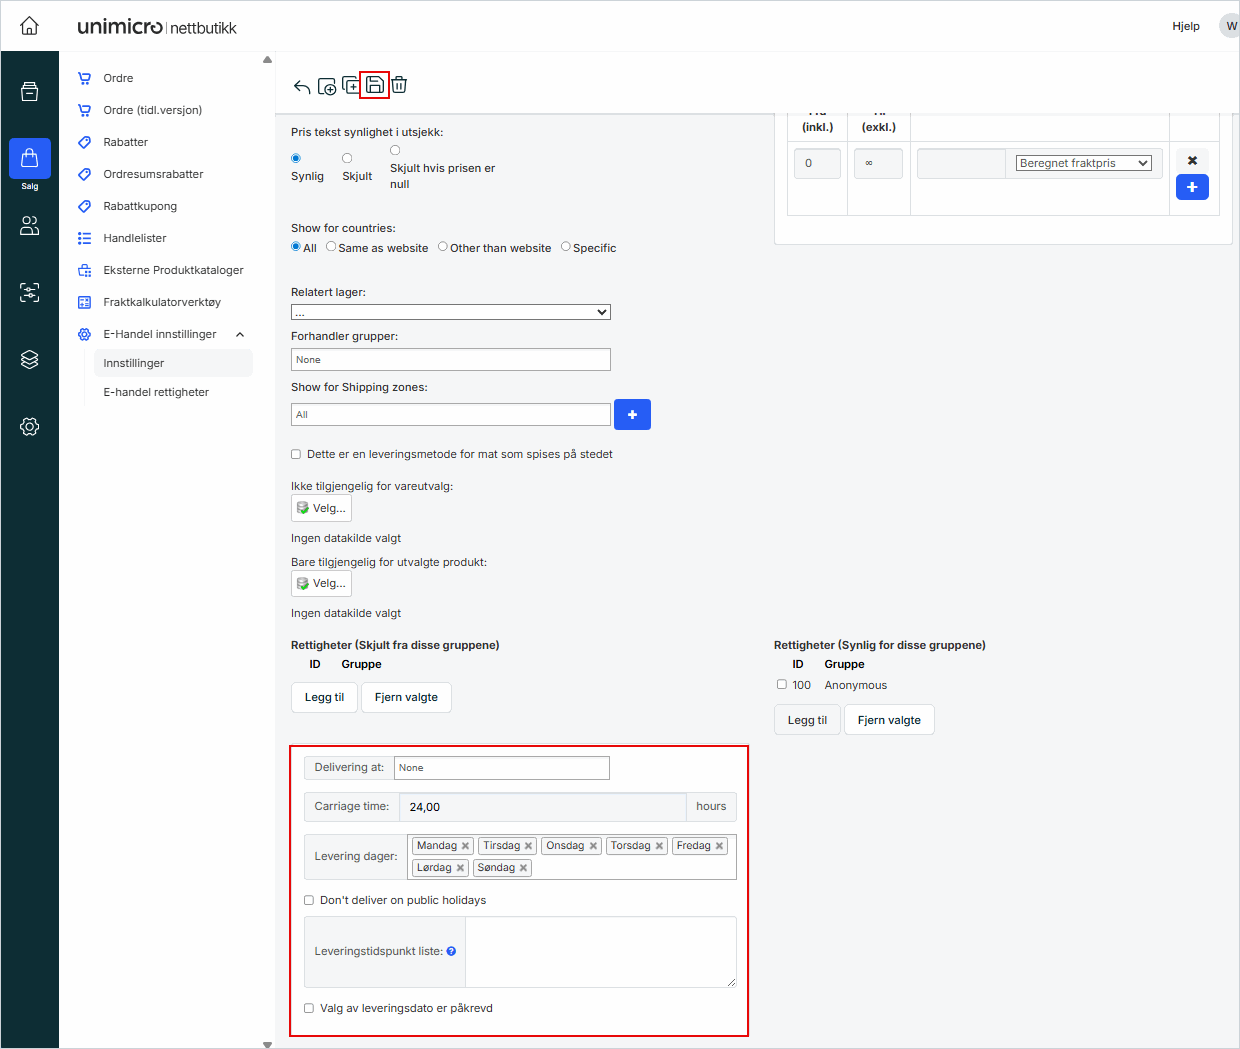
Task: Open the home icon in top bar
Action: 30,26
